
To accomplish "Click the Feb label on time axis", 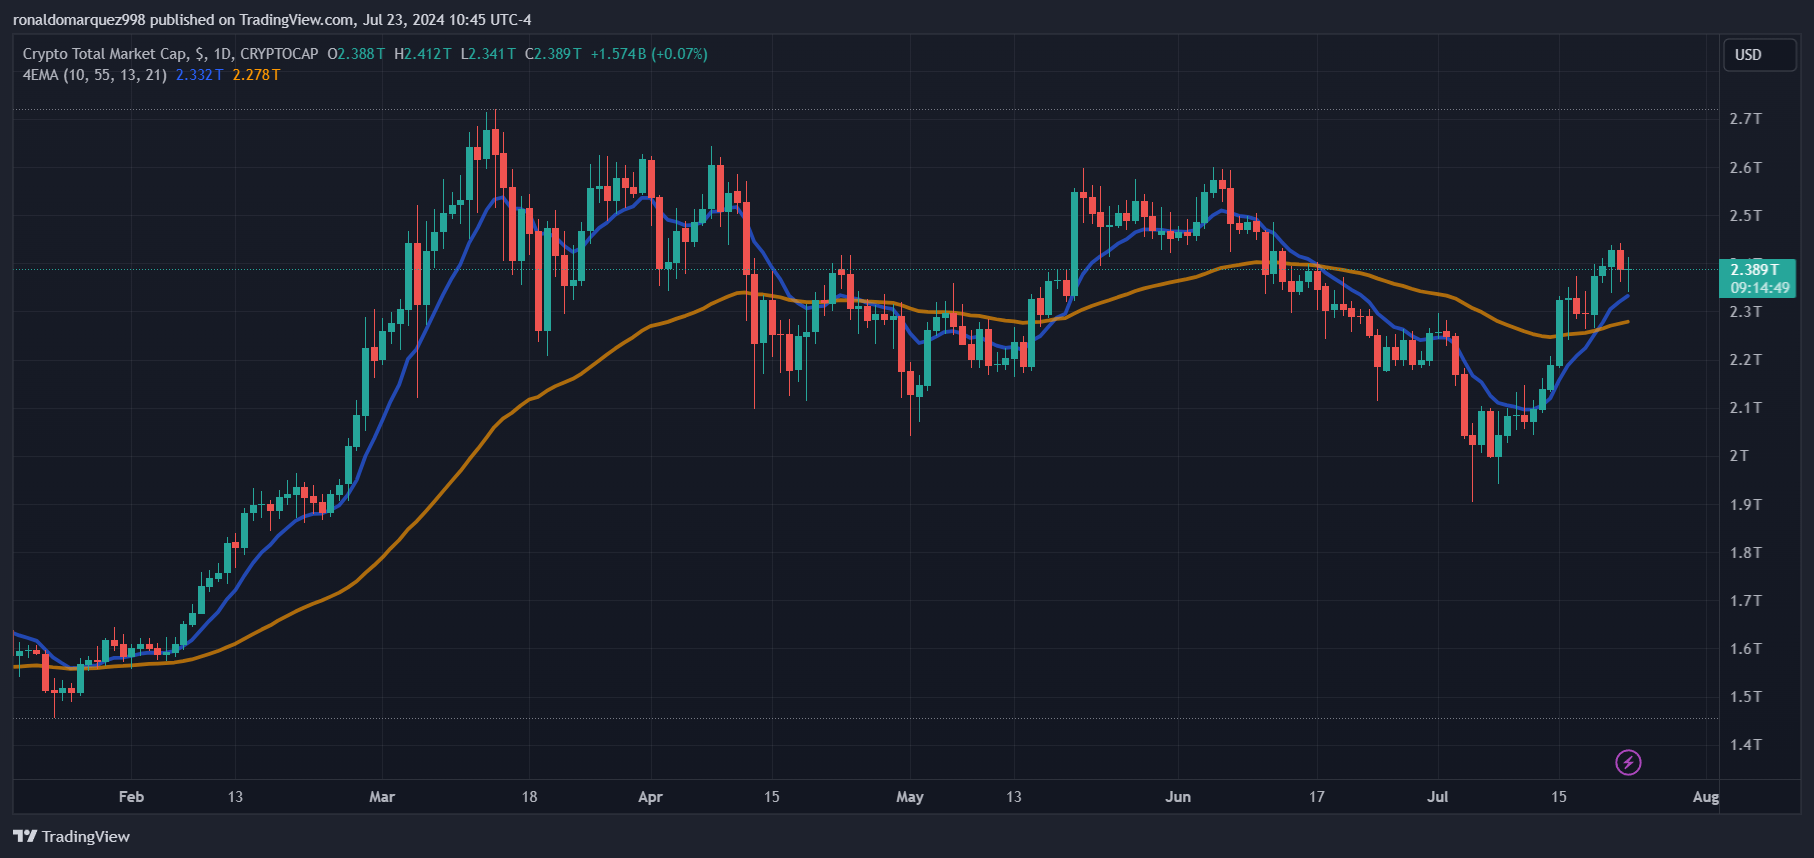I will [131, 797].
